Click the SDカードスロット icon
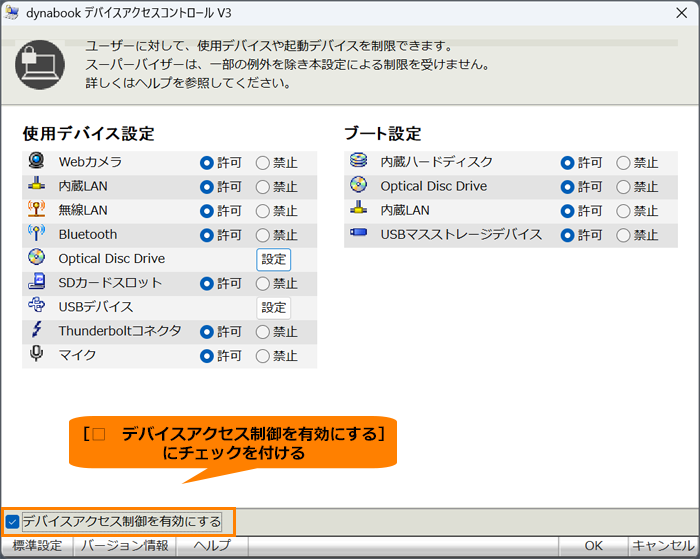700x559 pixels. (x=36, y=281)
